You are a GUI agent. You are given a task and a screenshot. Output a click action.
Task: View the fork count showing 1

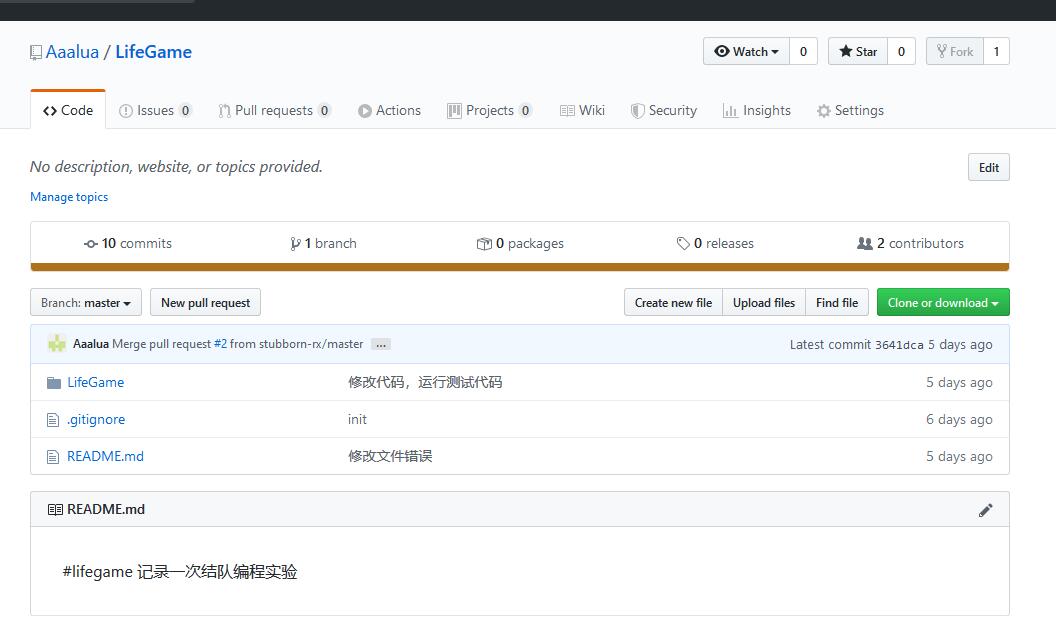996,51
